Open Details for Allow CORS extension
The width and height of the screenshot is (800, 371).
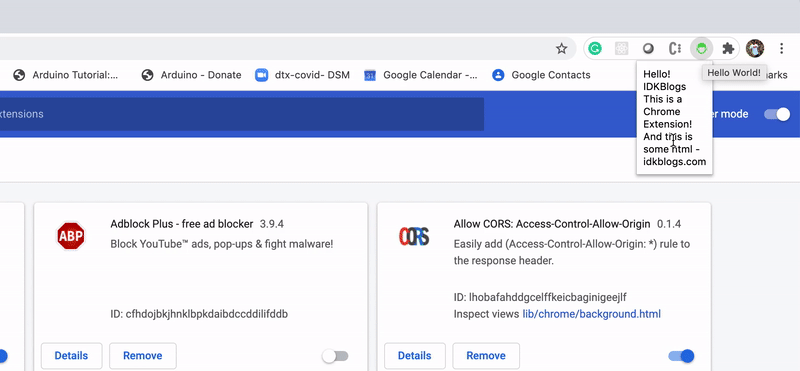tap(415, 356)
